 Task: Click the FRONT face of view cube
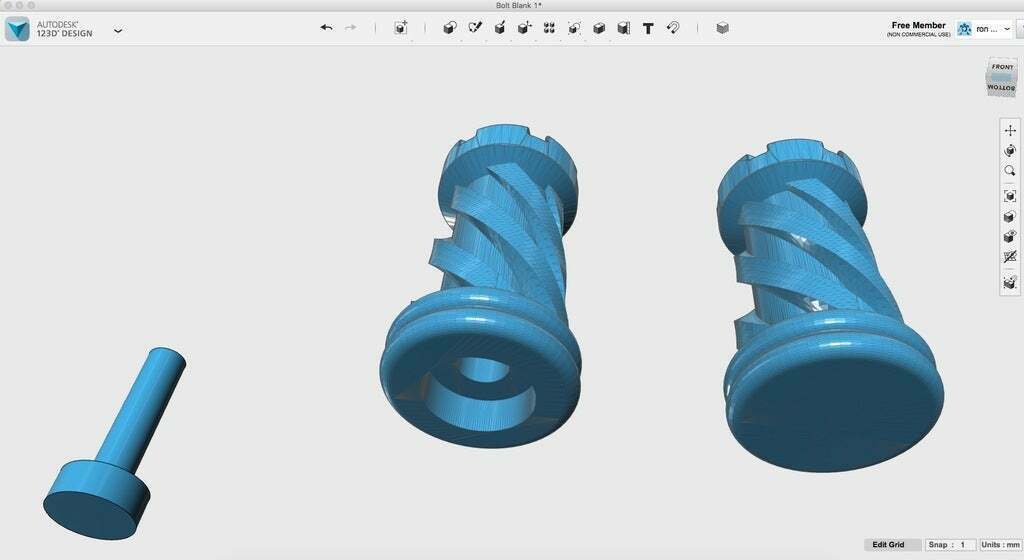[x=1002, y=67]
